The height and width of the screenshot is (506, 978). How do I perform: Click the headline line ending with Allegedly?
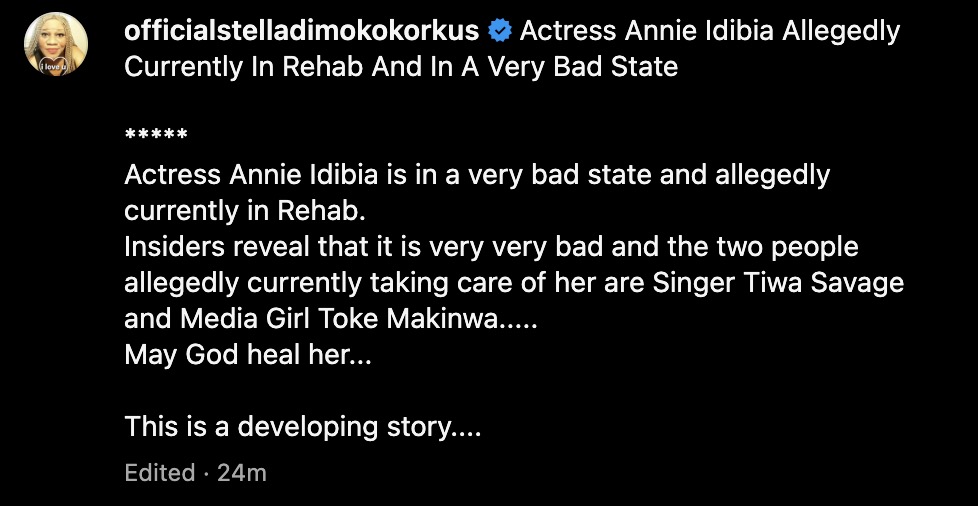(711, 32)
